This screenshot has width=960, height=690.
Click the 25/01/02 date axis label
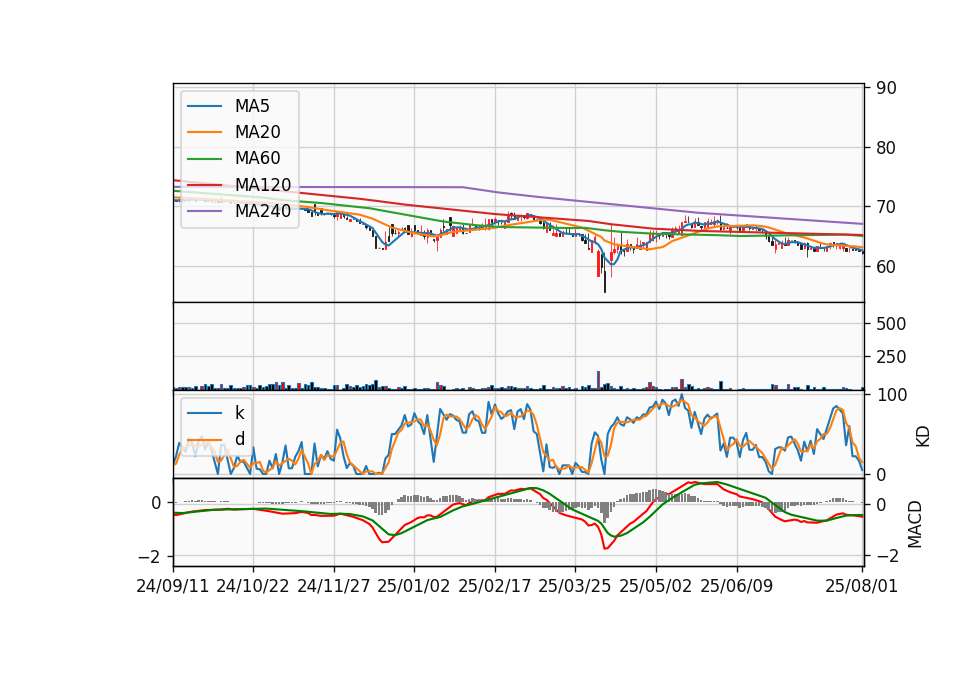414,586
